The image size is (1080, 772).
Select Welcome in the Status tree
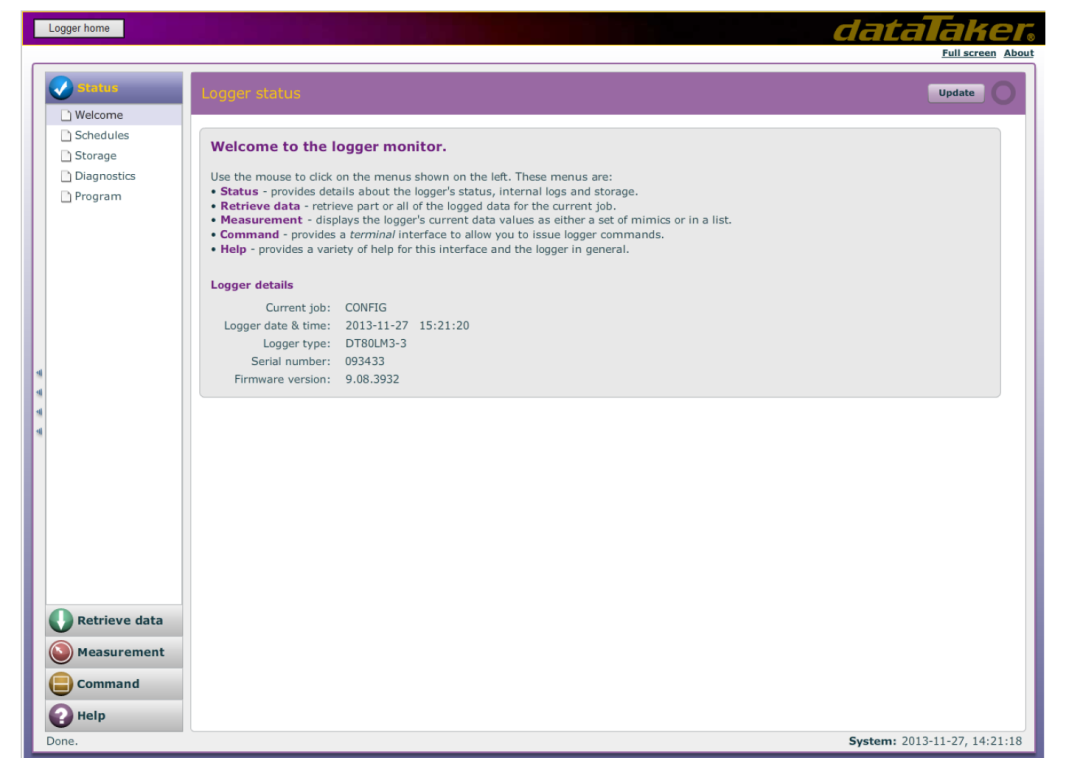pos(99,115)
